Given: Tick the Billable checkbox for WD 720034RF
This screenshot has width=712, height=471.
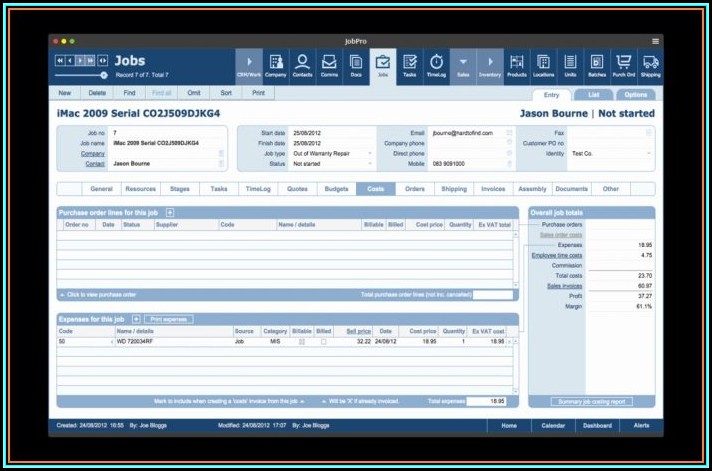Looking at the screenshot, I should (x=302, y=342).
